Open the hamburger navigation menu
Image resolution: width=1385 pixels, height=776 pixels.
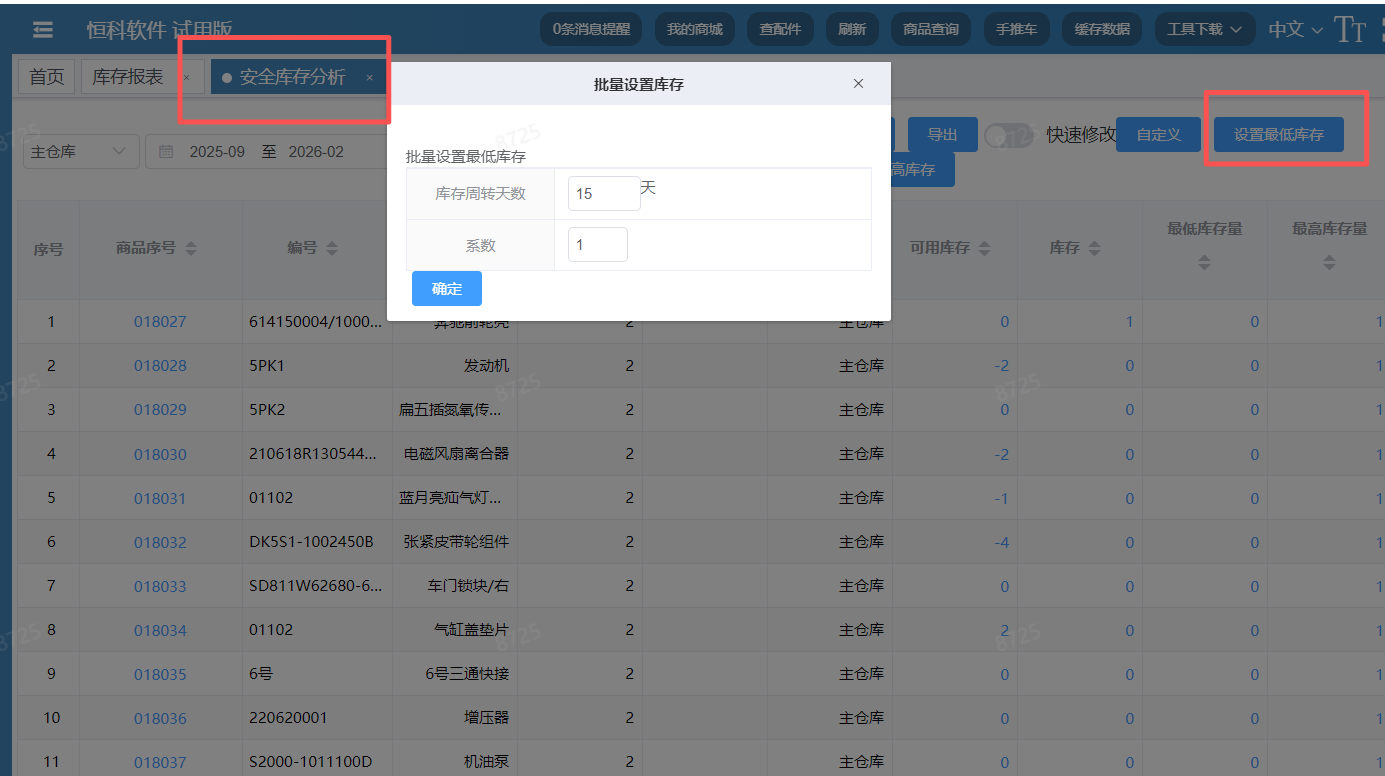pyautogui.click(x=42, y=29)
